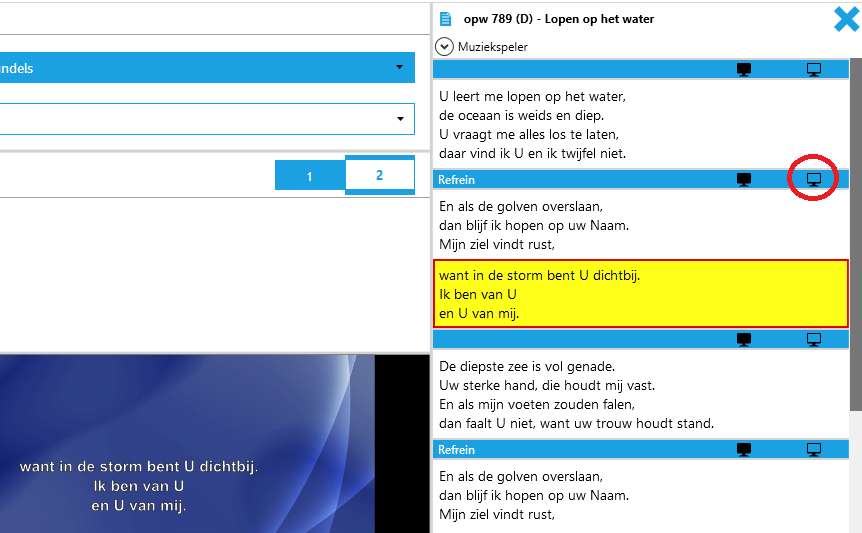Open the empty white dropdown below the blue one
Viewport: 862px width, 533px height.
click(207, 119)
